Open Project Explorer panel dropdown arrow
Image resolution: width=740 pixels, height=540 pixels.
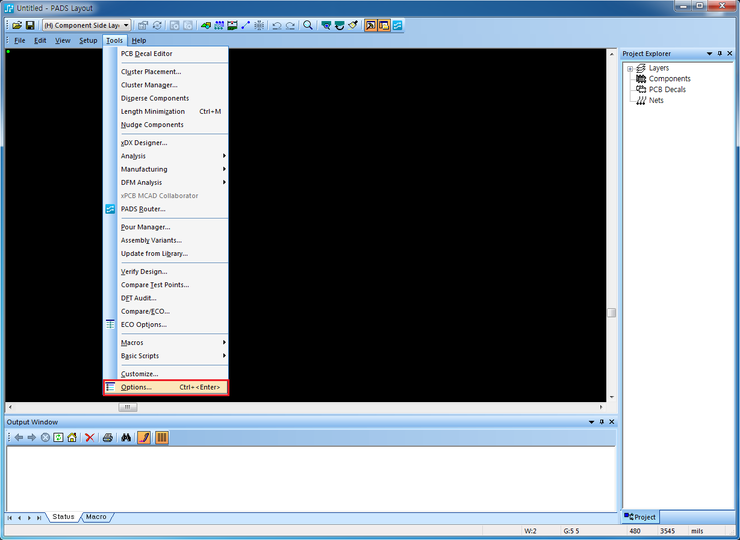(x=709, y=53)
